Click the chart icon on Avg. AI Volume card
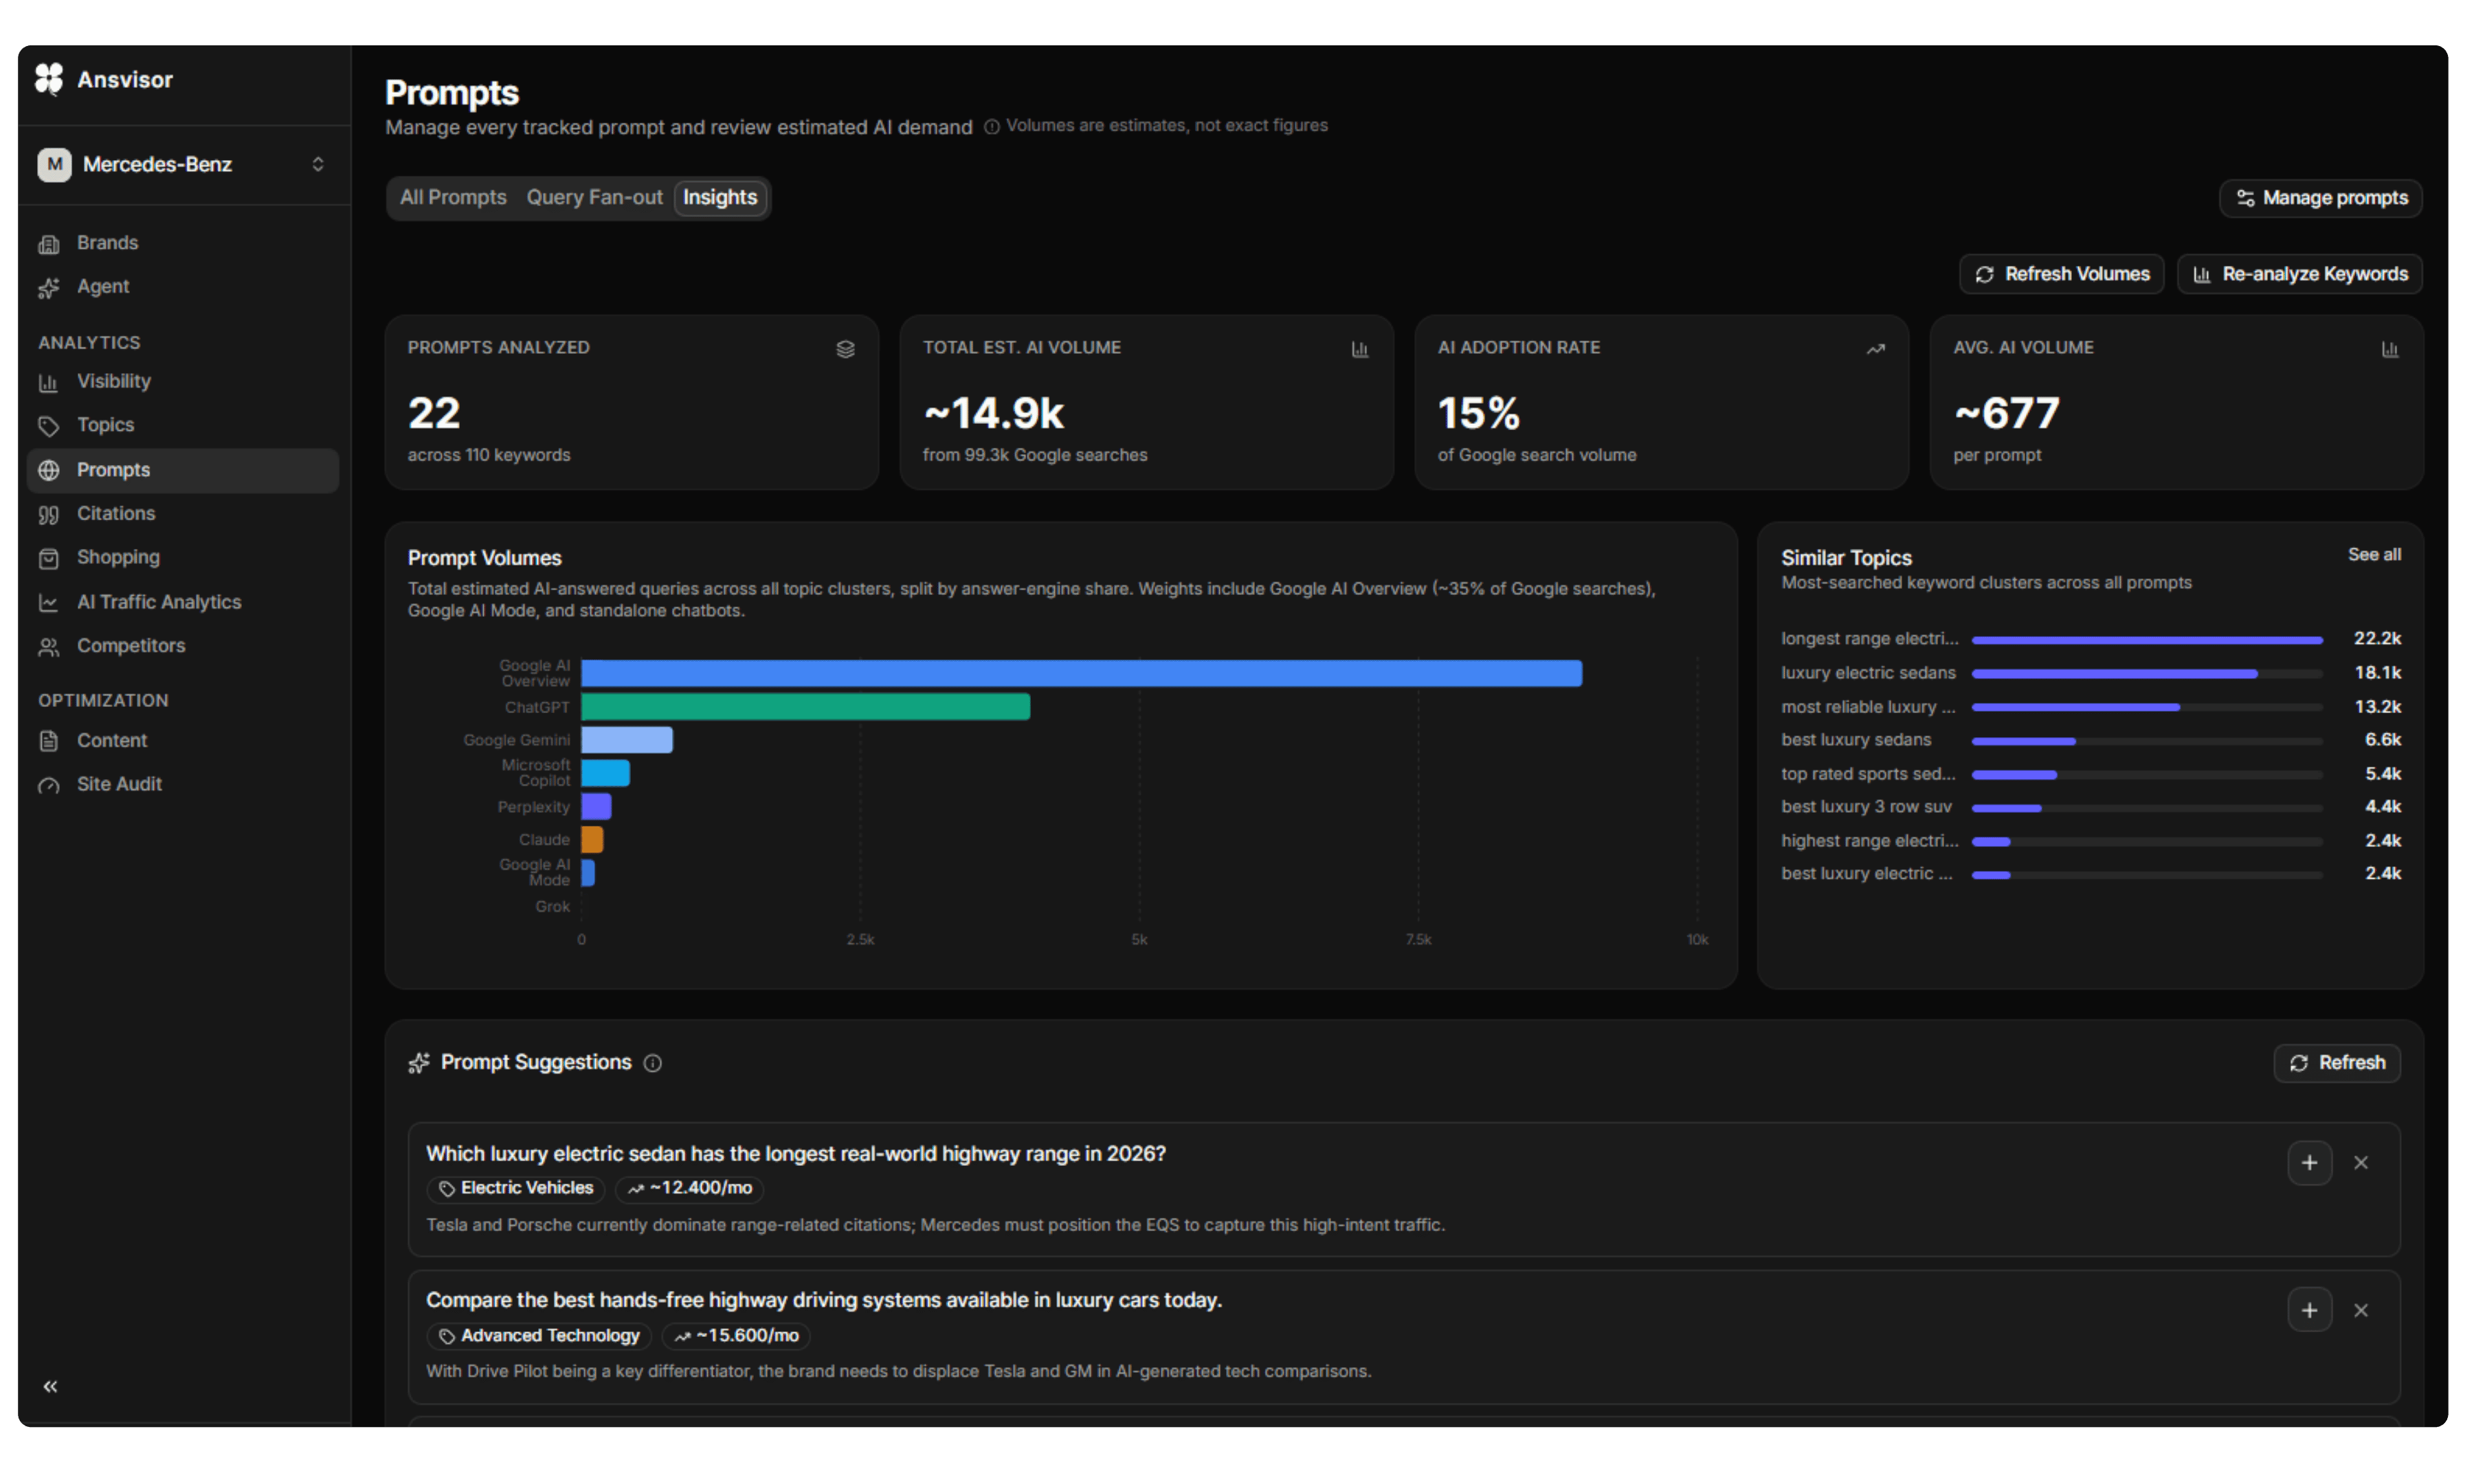Image resolution: width=2474 pixels, height=1484 pixels. pyautogui.click(x=2389, y=349)
